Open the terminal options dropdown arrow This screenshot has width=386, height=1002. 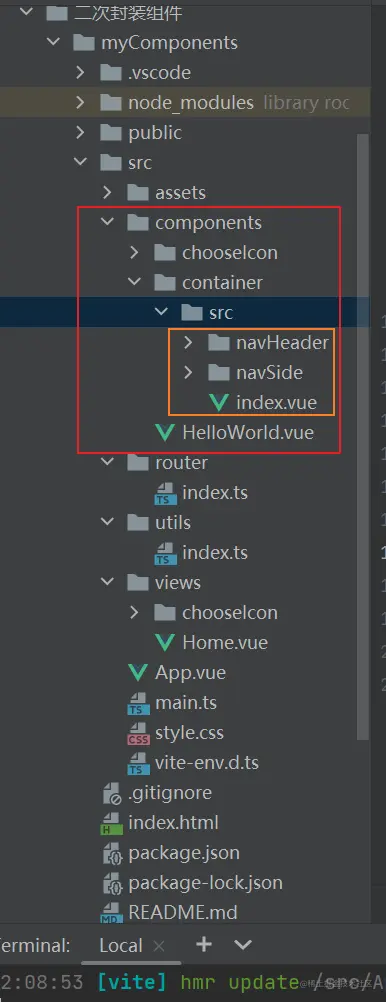click(x=243, y=944)
